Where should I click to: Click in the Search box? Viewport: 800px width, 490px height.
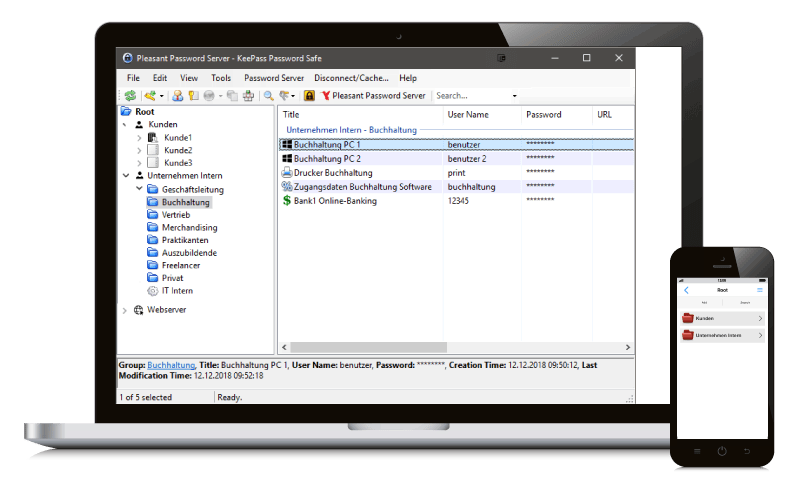472,95
